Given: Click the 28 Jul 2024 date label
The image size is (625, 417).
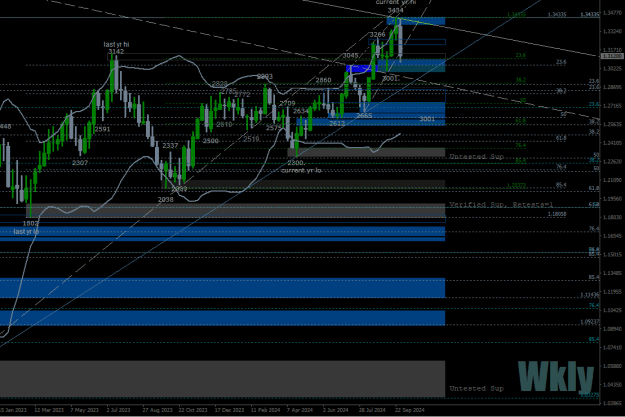Looking at the screenshot, I should tap(372, 410).
